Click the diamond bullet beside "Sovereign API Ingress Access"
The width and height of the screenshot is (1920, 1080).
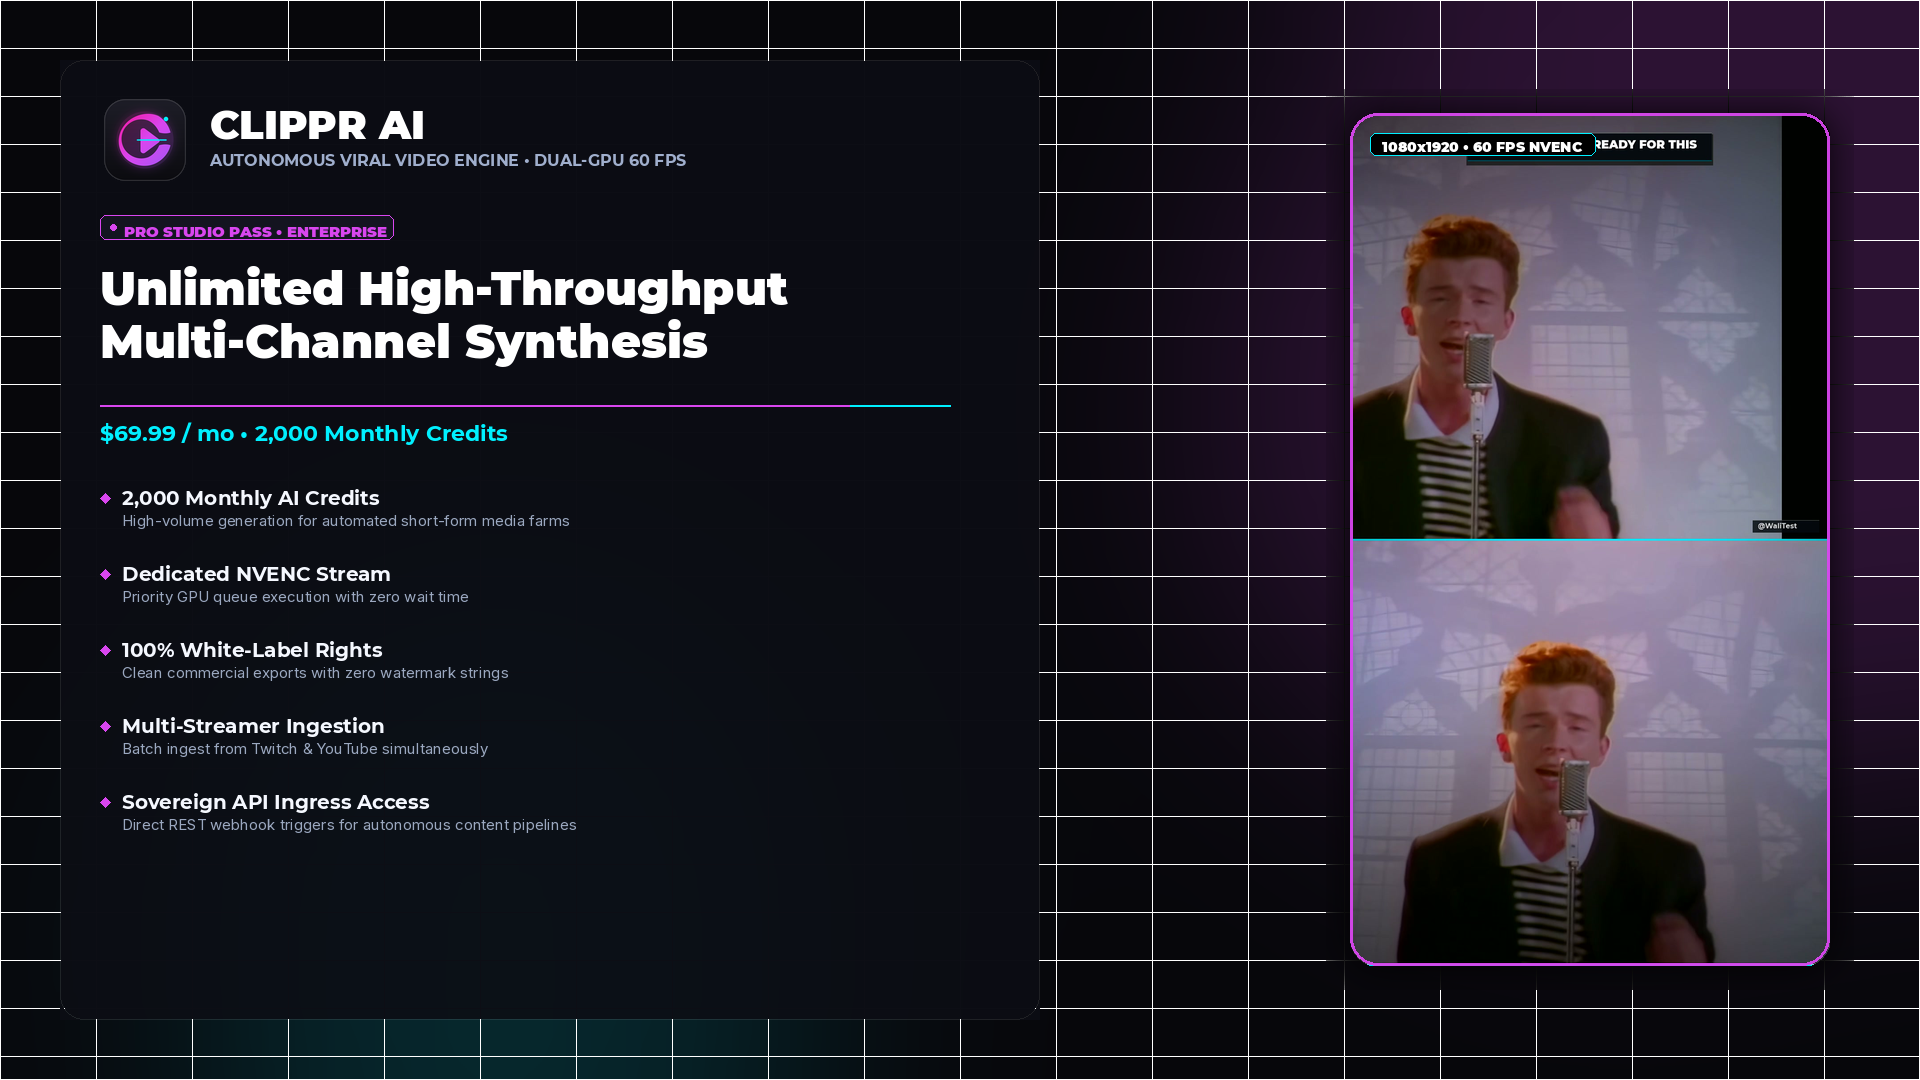tap(106, 802)
